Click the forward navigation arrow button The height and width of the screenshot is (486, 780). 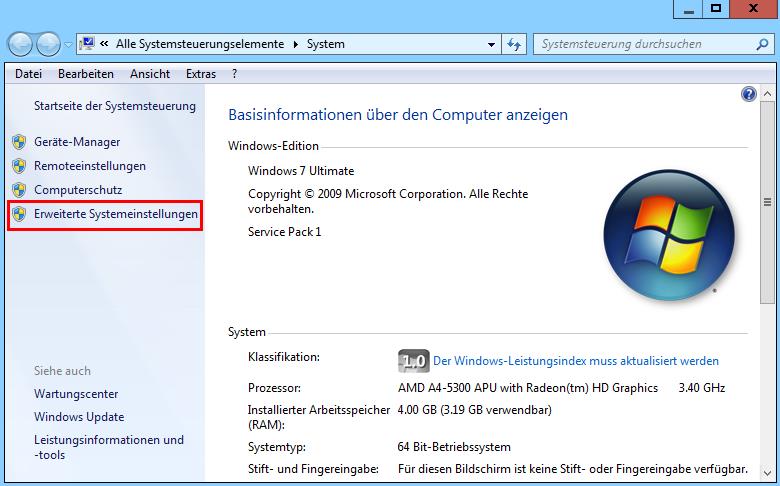[48, 44]
